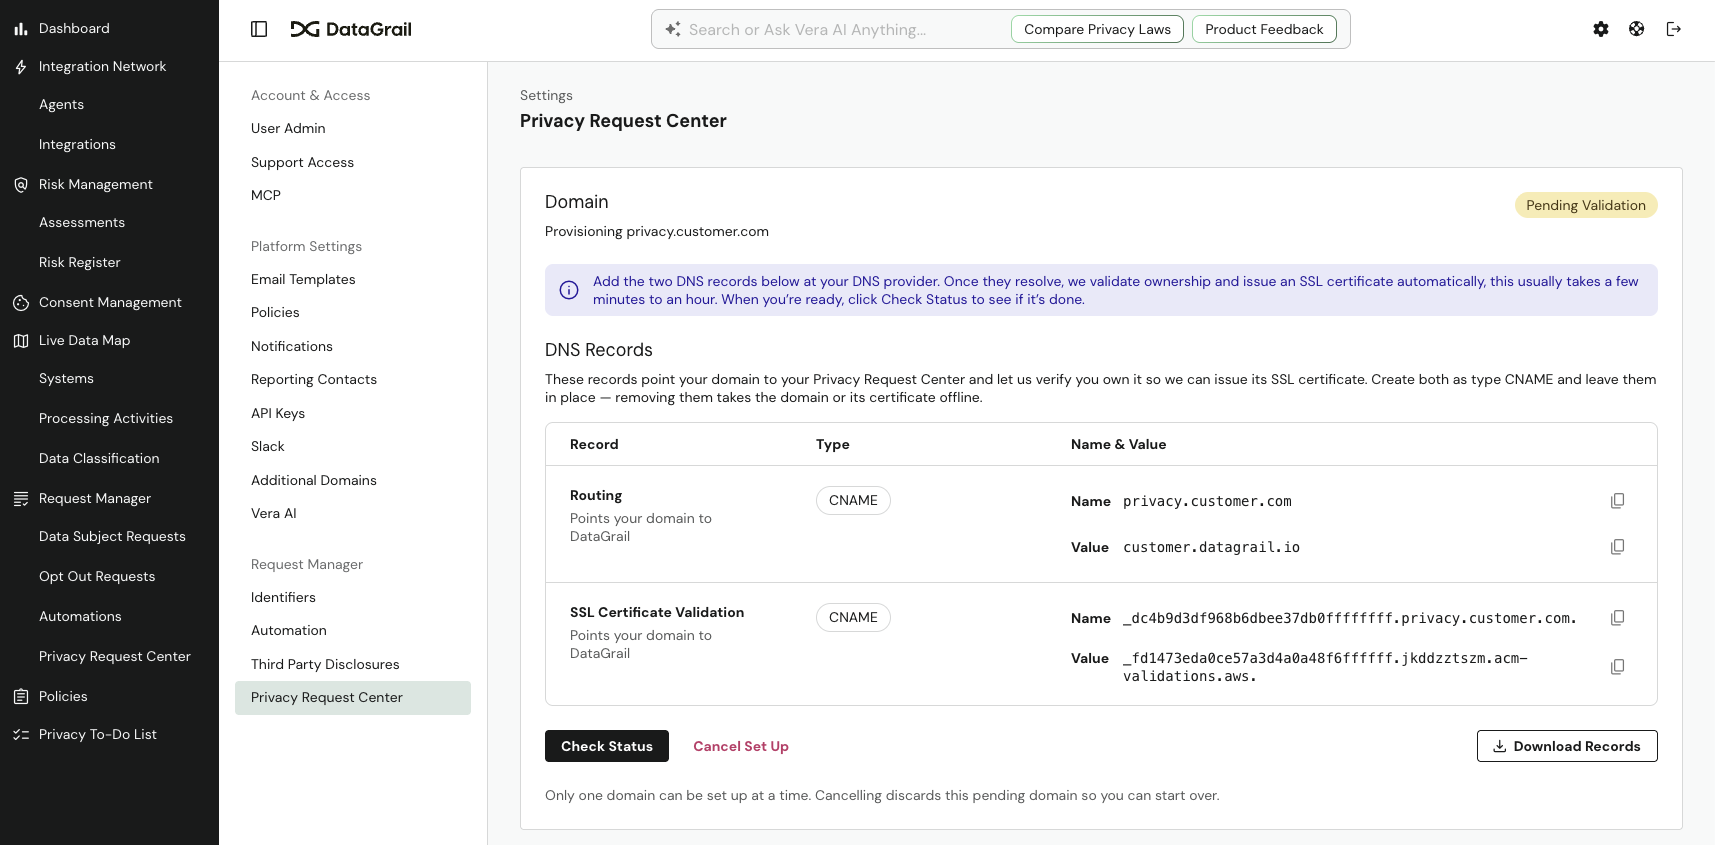Viewport: 1715px width, 845px height.
Task: Copy the Routing record Name value
Action: click(x=1617, y=501)
